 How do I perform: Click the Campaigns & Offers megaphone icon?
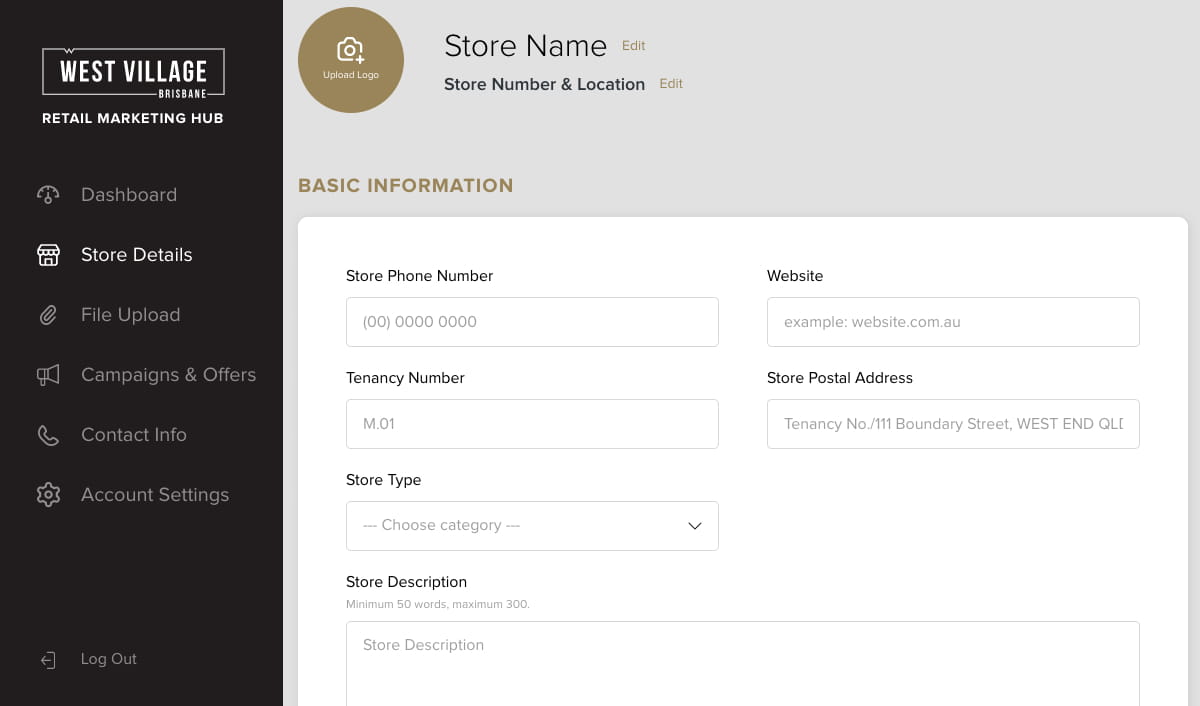48,375
